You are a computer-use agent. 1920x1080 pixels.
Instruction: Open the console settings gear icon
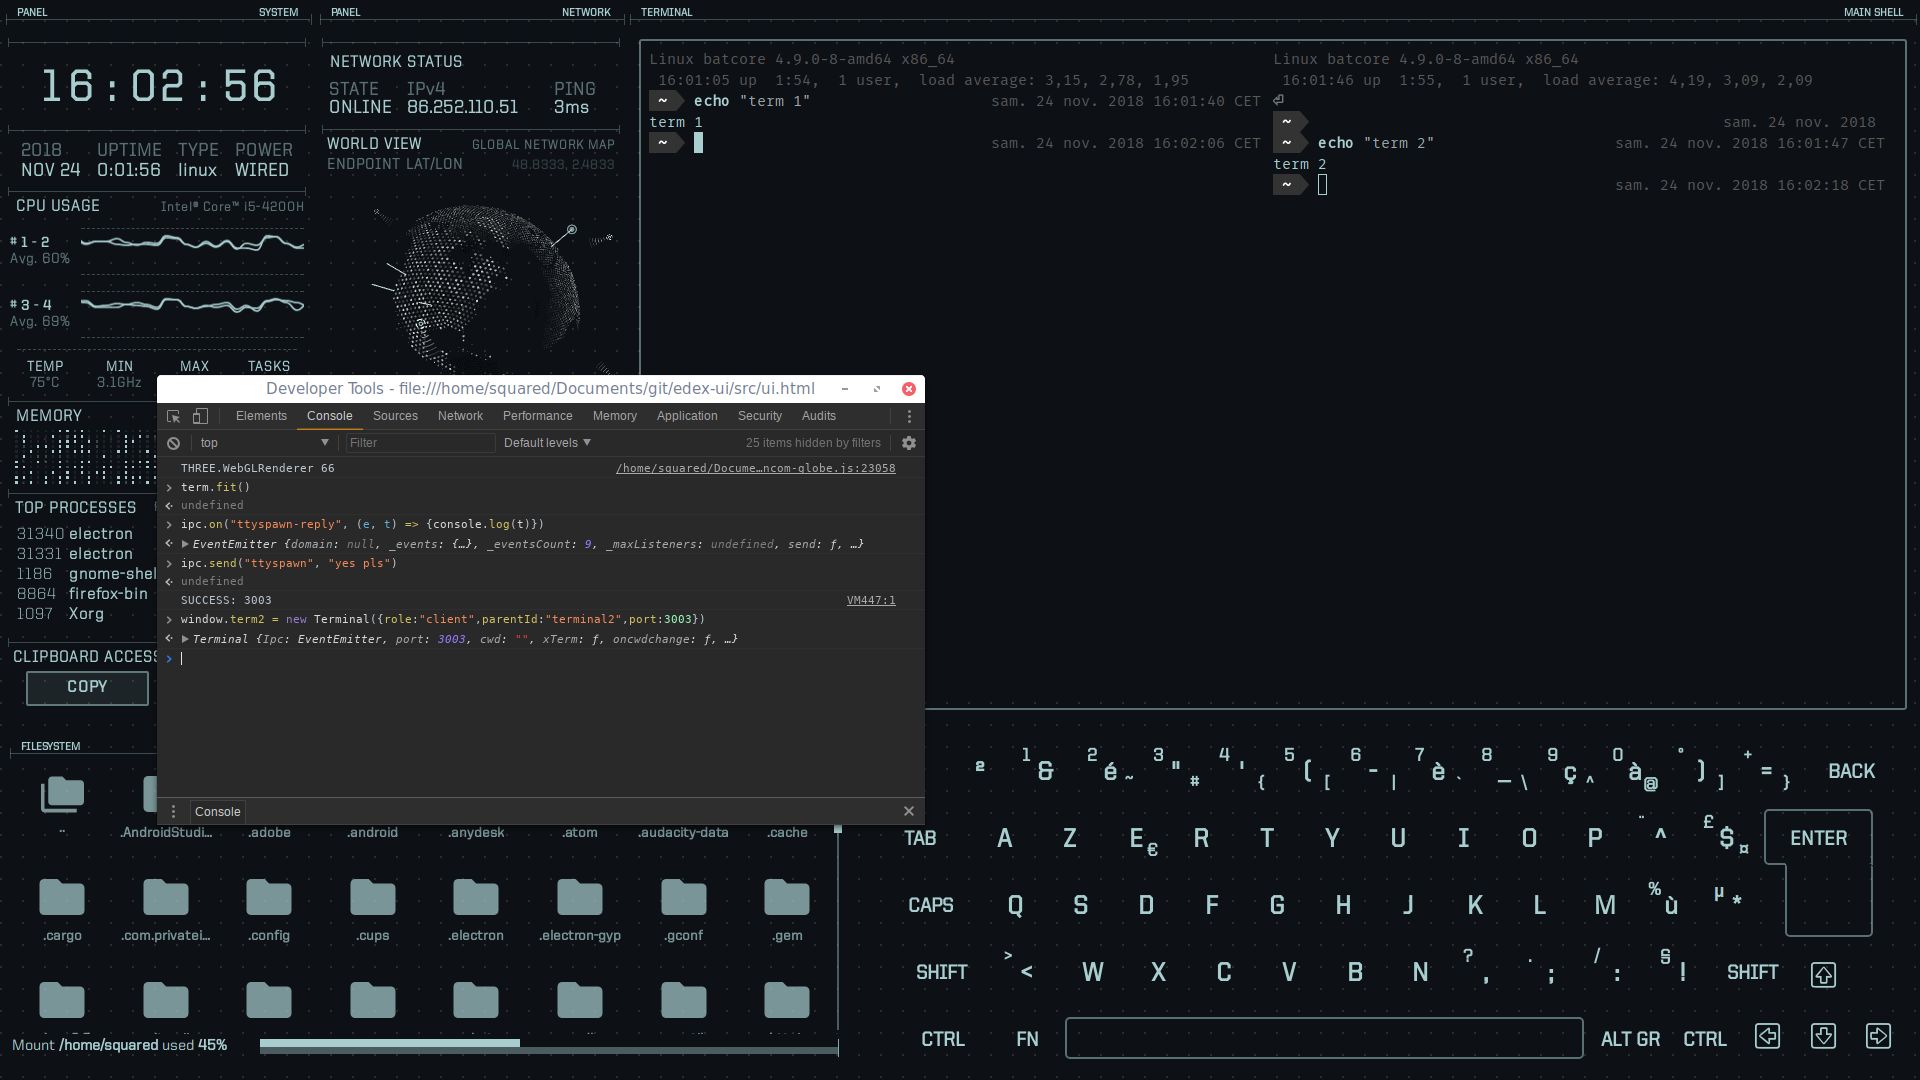[908, 443]
